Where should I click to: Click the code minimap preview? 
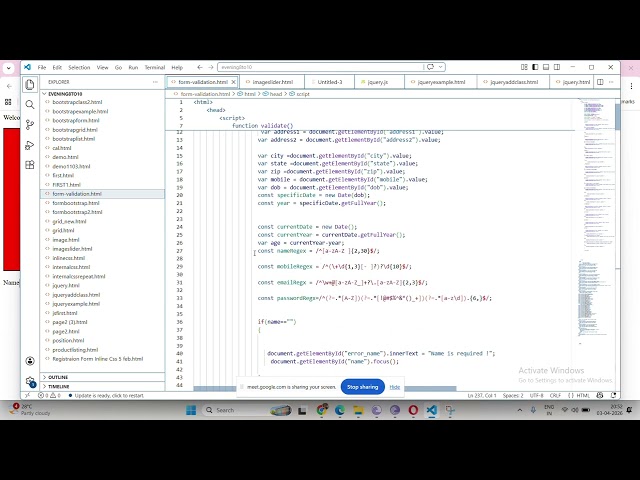[x=596, y=220]
